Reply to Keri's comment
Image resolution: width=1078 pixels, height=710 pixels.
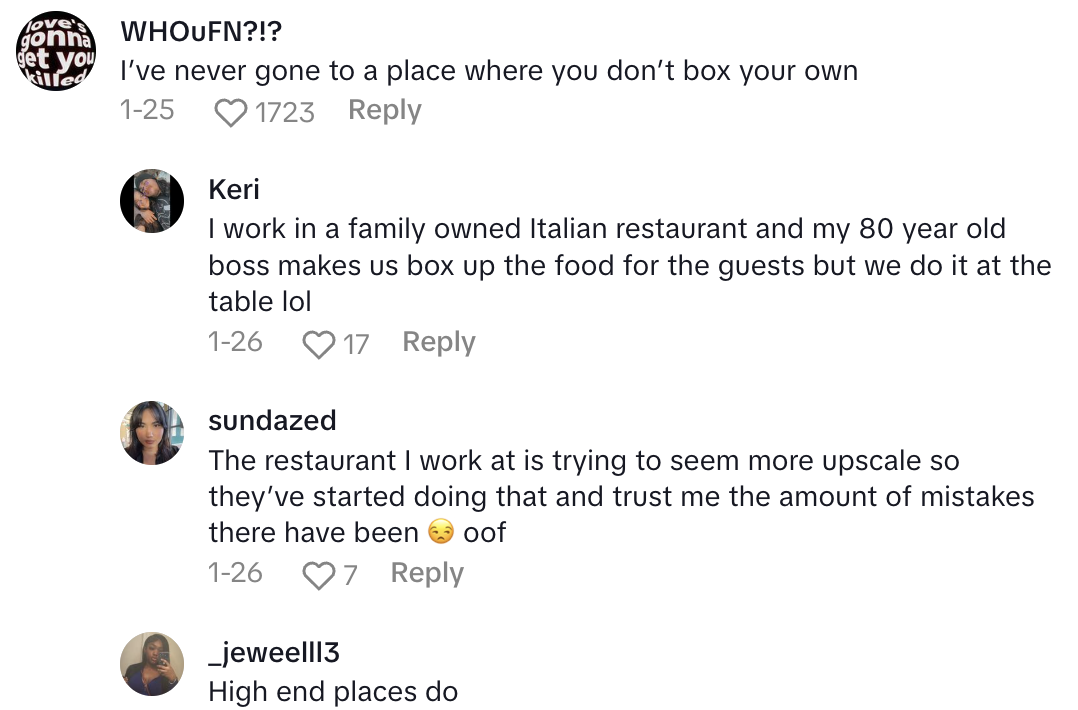click(x=438, y=342)
